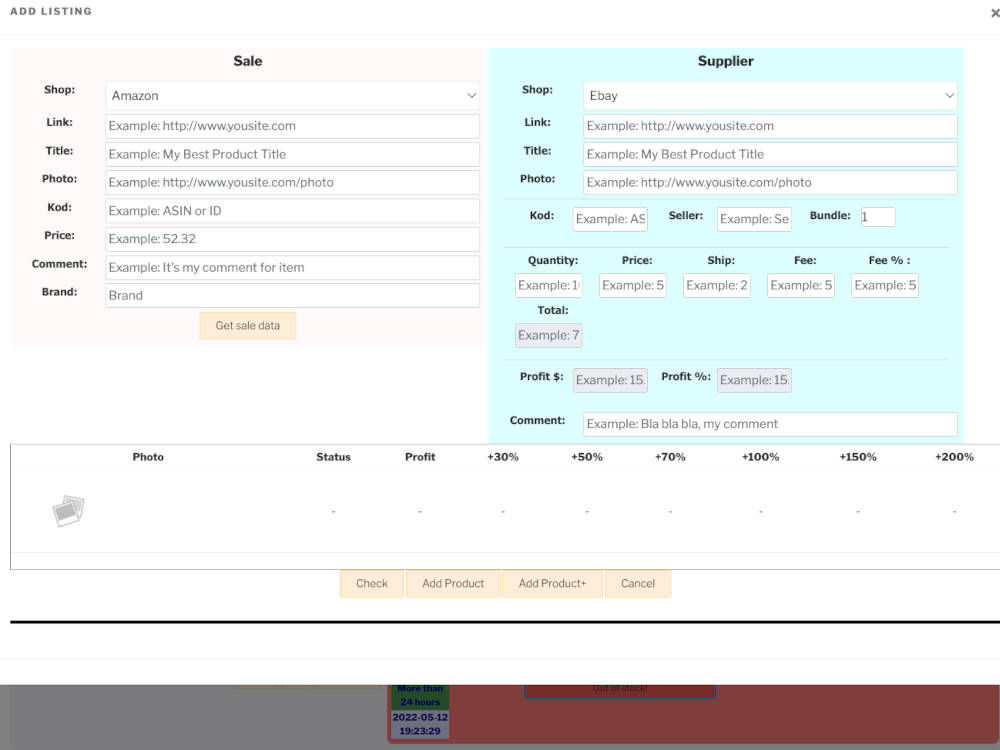The height and width of the screenshot is (750, 1000).
Task: Focus the Sale Photo URL field
Action: coord(293,182)
